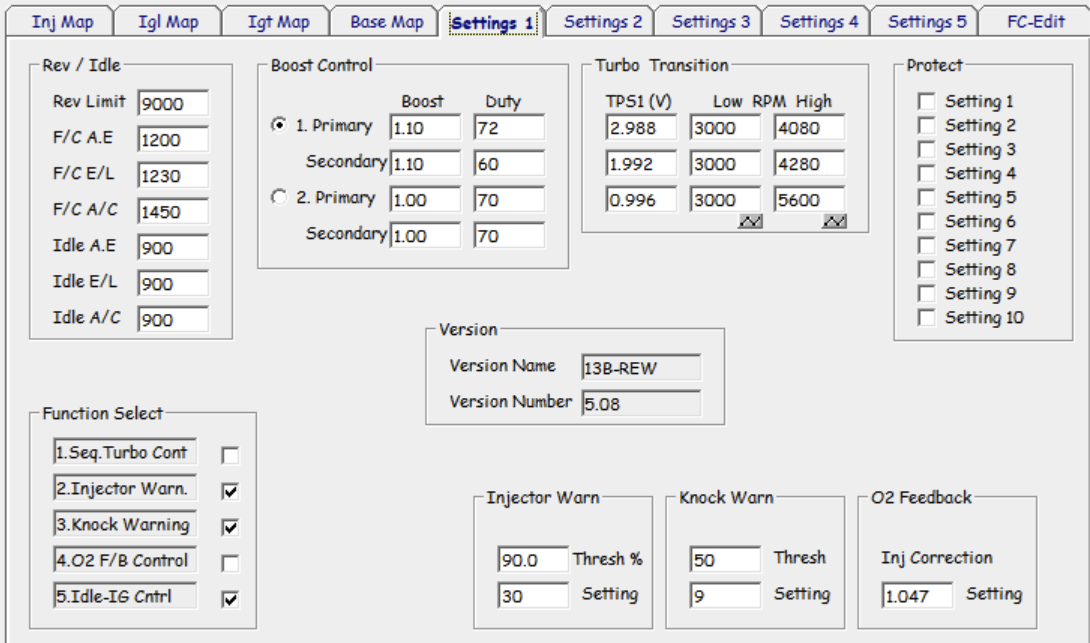Click the O2 Feedback Inj Correction field
This screenshot has width=1090, height=643.
point(917,597)
